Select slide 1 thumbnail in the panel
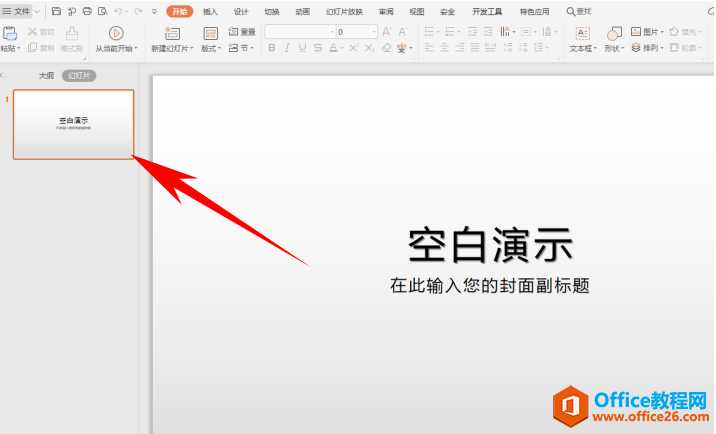This screenshot has height=434, width=716. tap(73, 124)
